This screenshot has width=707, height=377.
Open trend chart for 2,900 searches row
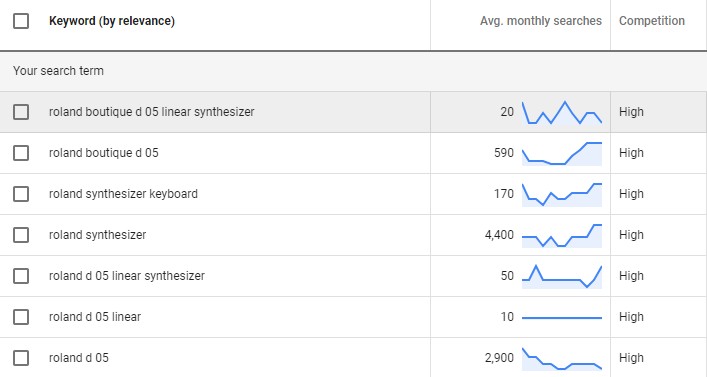click(562, 359)
